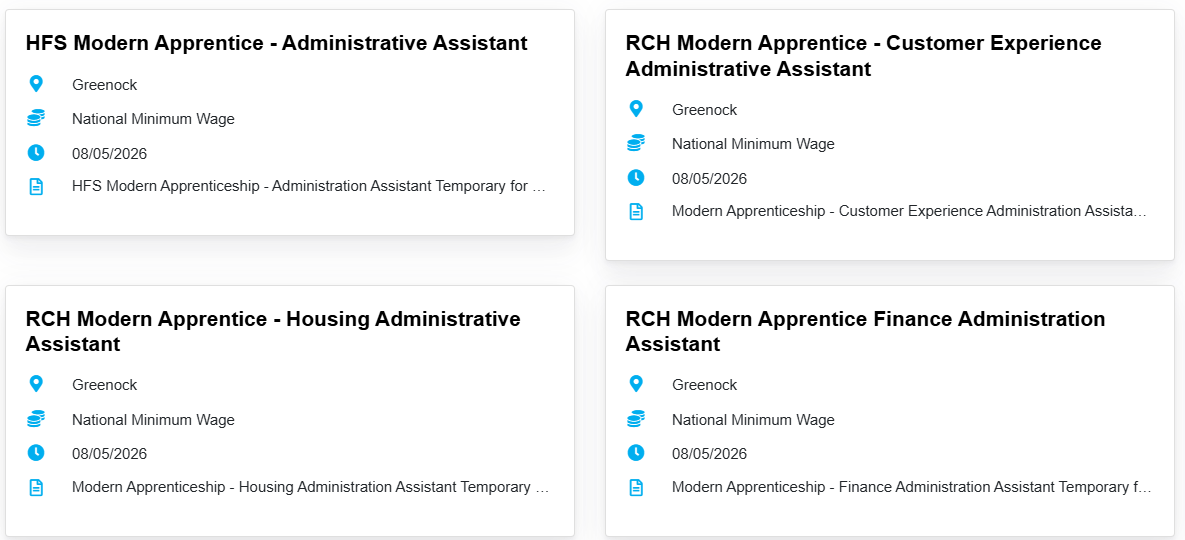Click salary coins icon in Finance Administration card
Image resolution: width=1185 pixels, height=540 pixels.
(636, 420)
